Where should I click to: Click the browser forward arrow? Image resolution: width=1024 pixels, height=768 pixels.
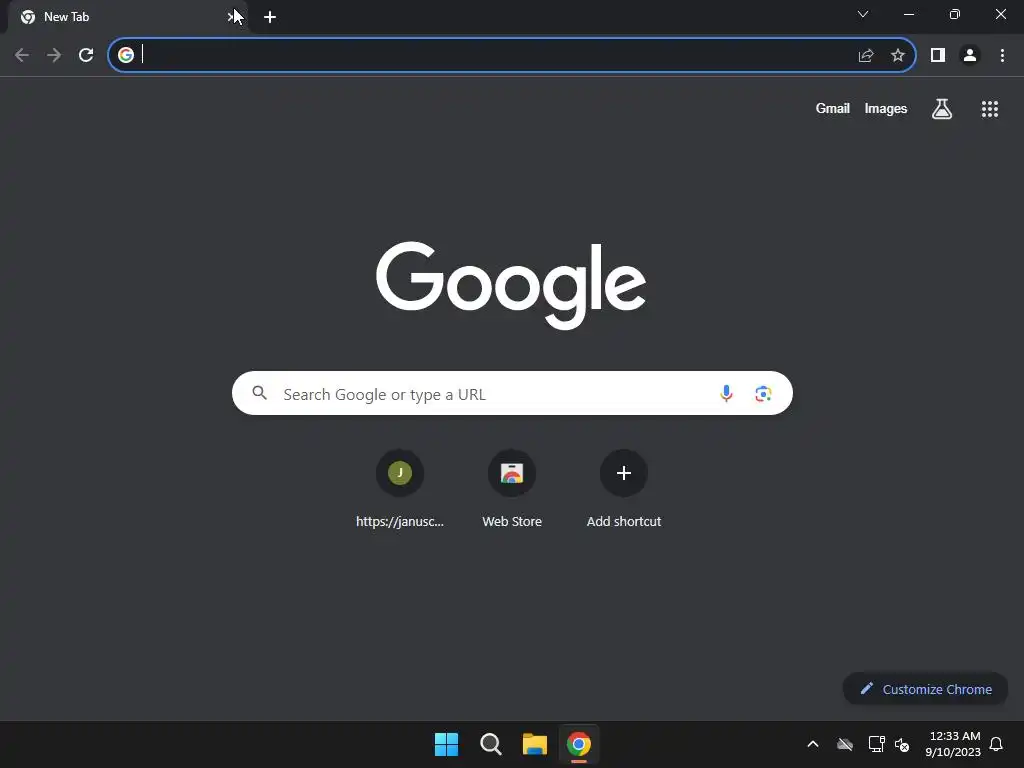tap(54, 56)
